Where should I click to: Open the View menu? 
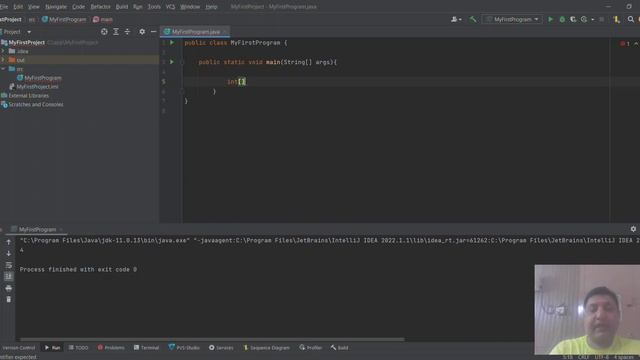click(33, 7)
